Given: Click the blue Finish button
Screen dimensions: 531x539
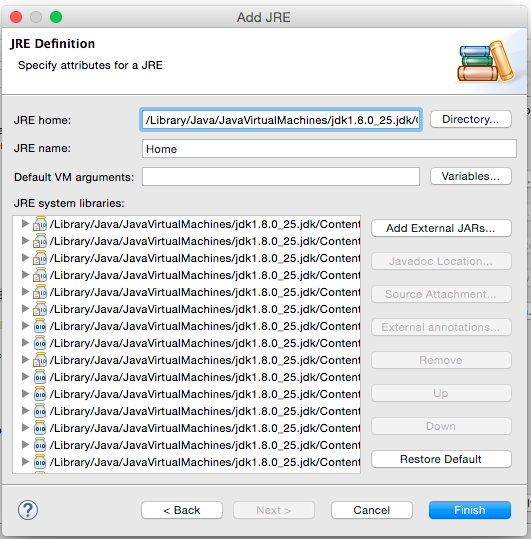Looking at the screenshot, I should pos(470,510).
